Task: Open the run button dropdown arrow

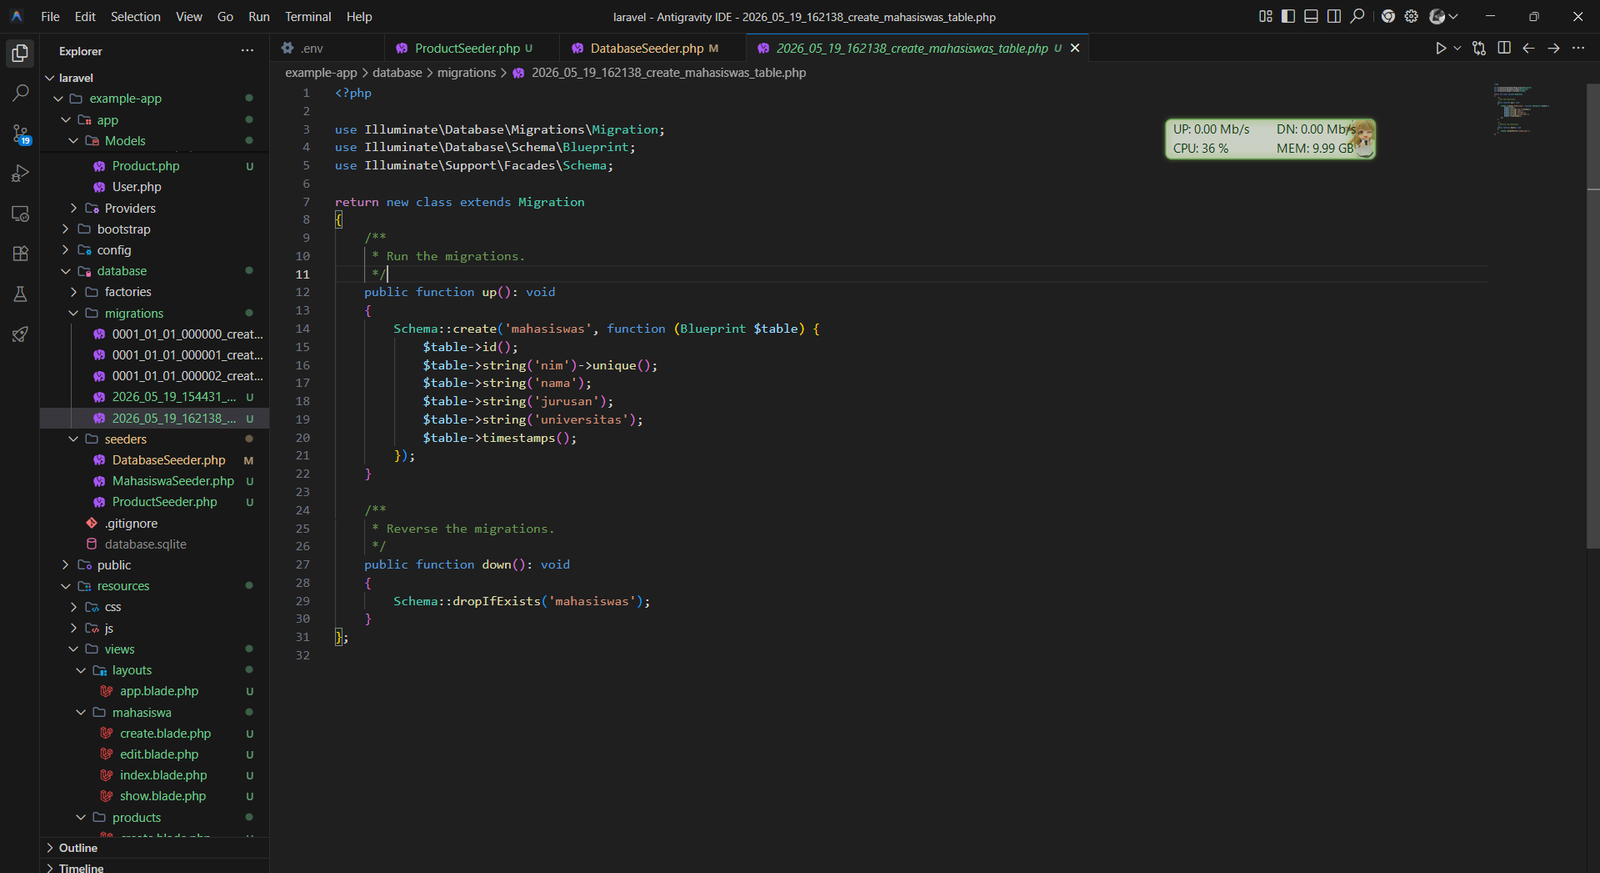Action: pos(1457,48)
